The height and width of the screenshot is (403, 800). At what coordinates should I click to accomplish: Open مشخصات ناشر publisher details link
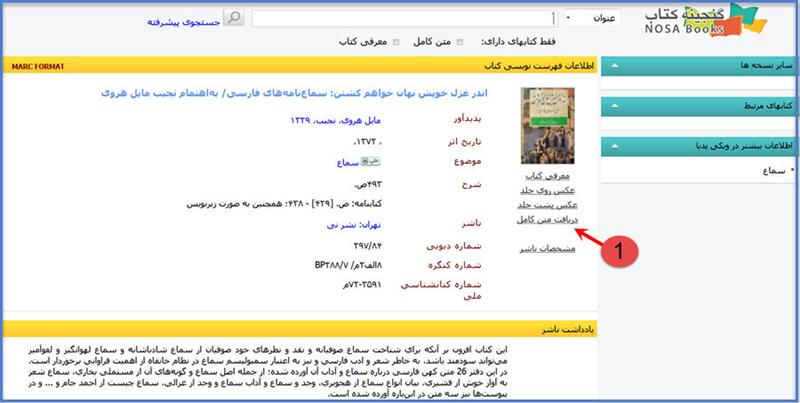[x=547, y=249]
